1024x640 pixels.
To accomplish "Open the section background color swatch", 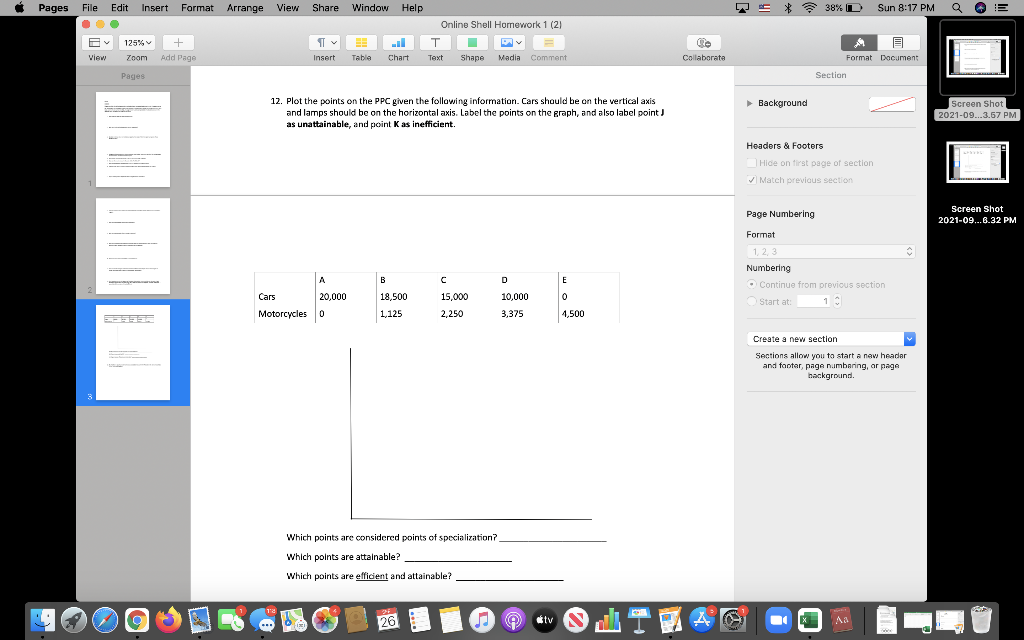I will click(891, 103).
